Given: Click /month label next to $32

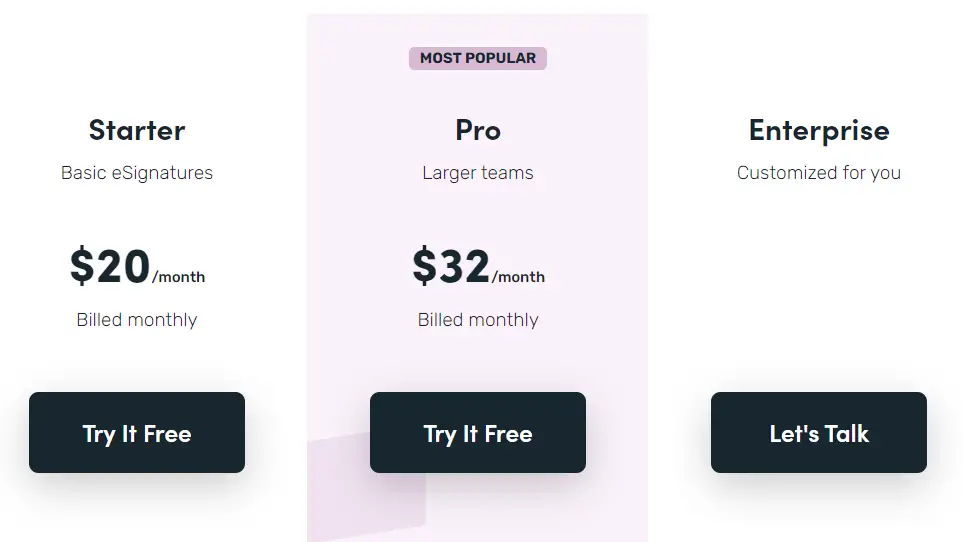Looking at the screenshot, I should 518,277.
